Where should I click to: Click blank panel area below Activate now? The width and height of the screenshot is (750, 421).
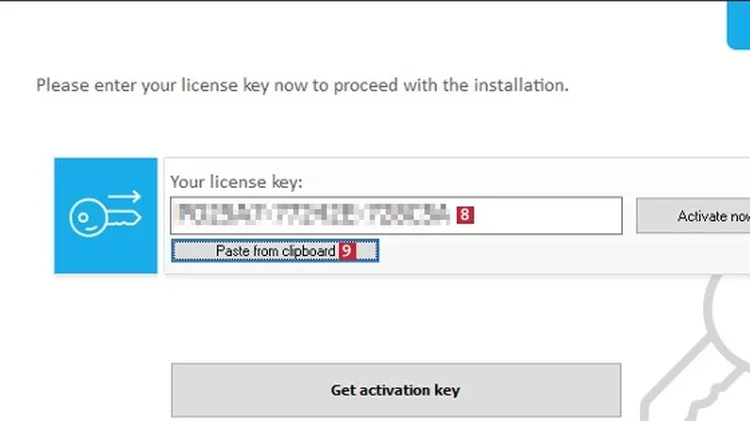click(x=690, y=255)
